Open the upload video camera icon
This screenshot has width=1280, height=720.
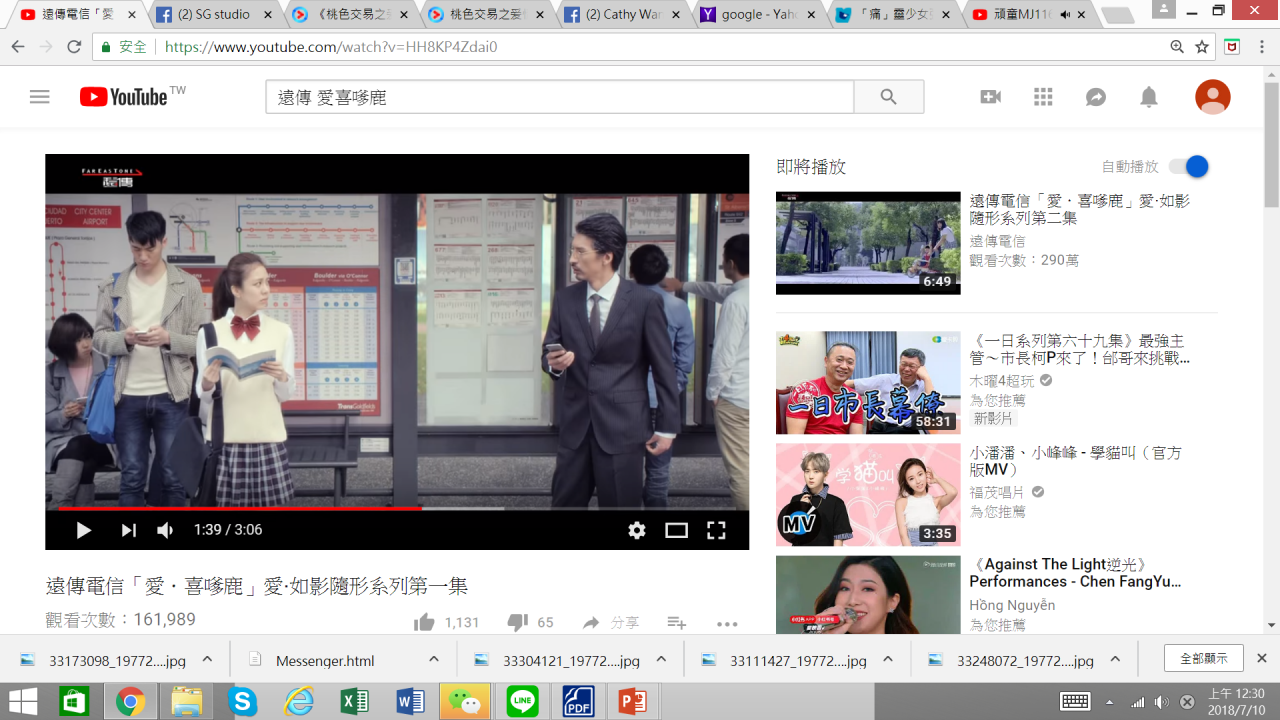pos(991,97)
